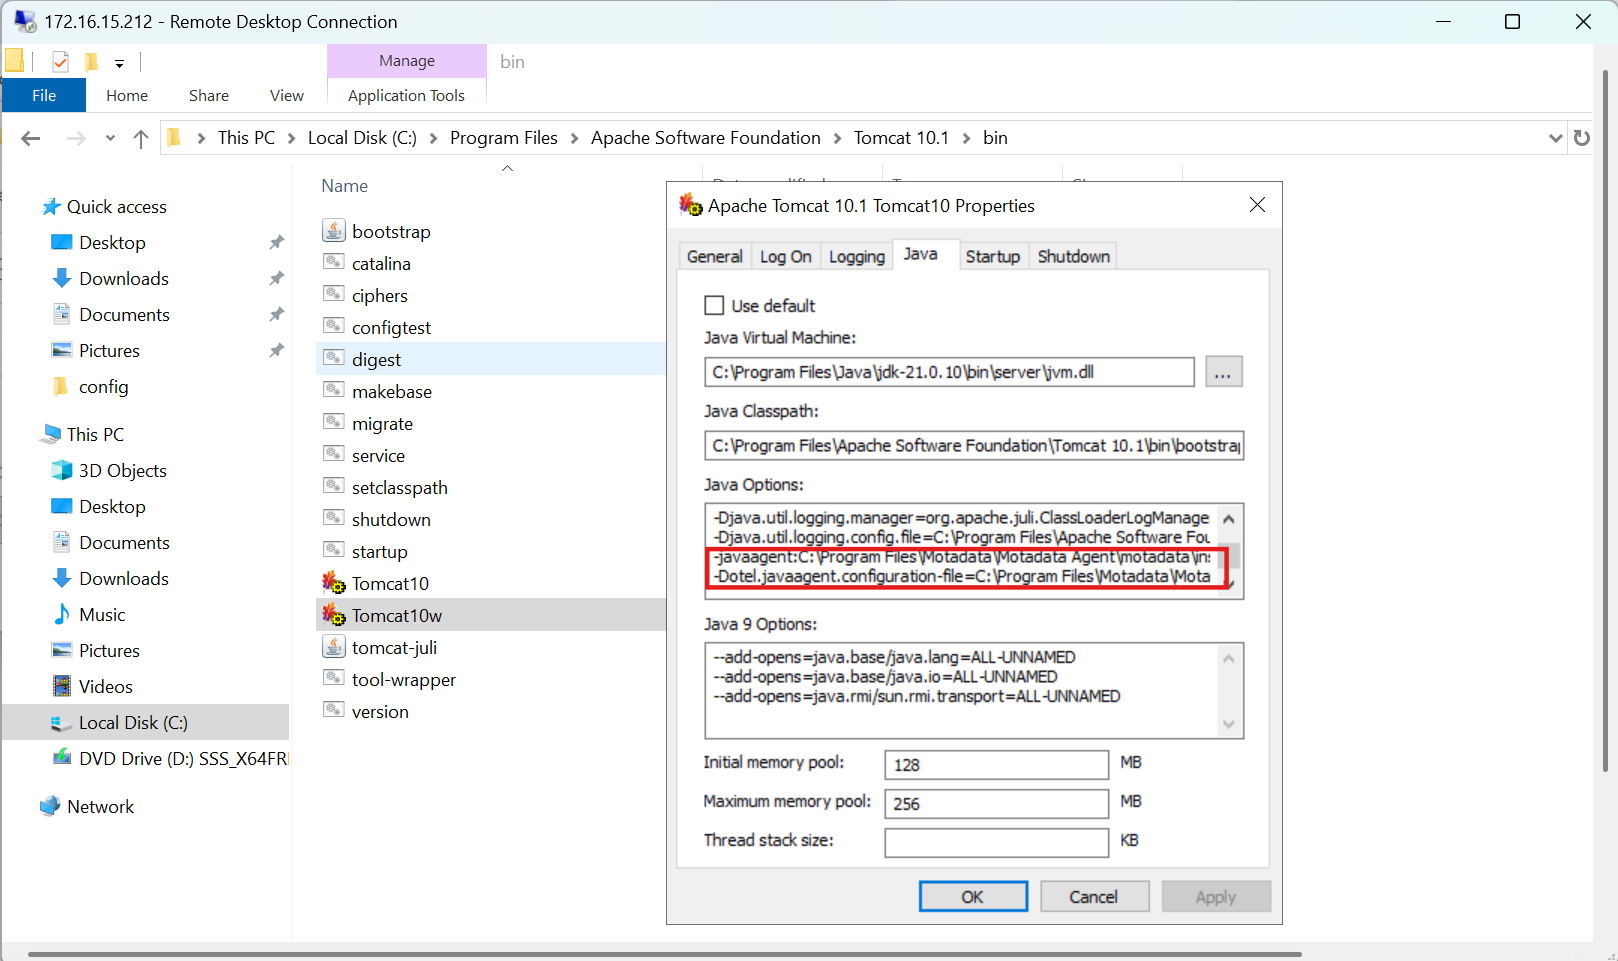This screenshot has height=961, width=1618.
Task: Close the Tomcat10 Properties dialog
Action: [x=1257, y=205]
